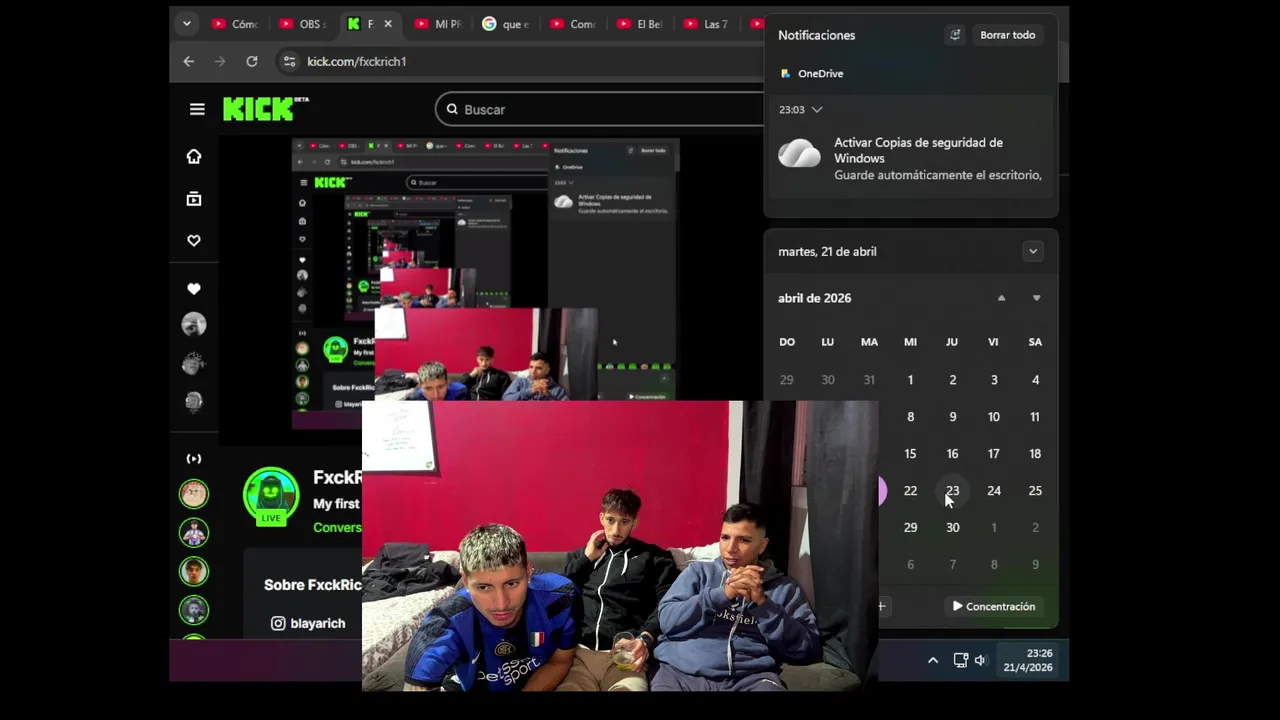Image resolution: width=1280 pixels, height=720 pixels.
Task: Select day 31 of previous month
Action: coord(869,380)
